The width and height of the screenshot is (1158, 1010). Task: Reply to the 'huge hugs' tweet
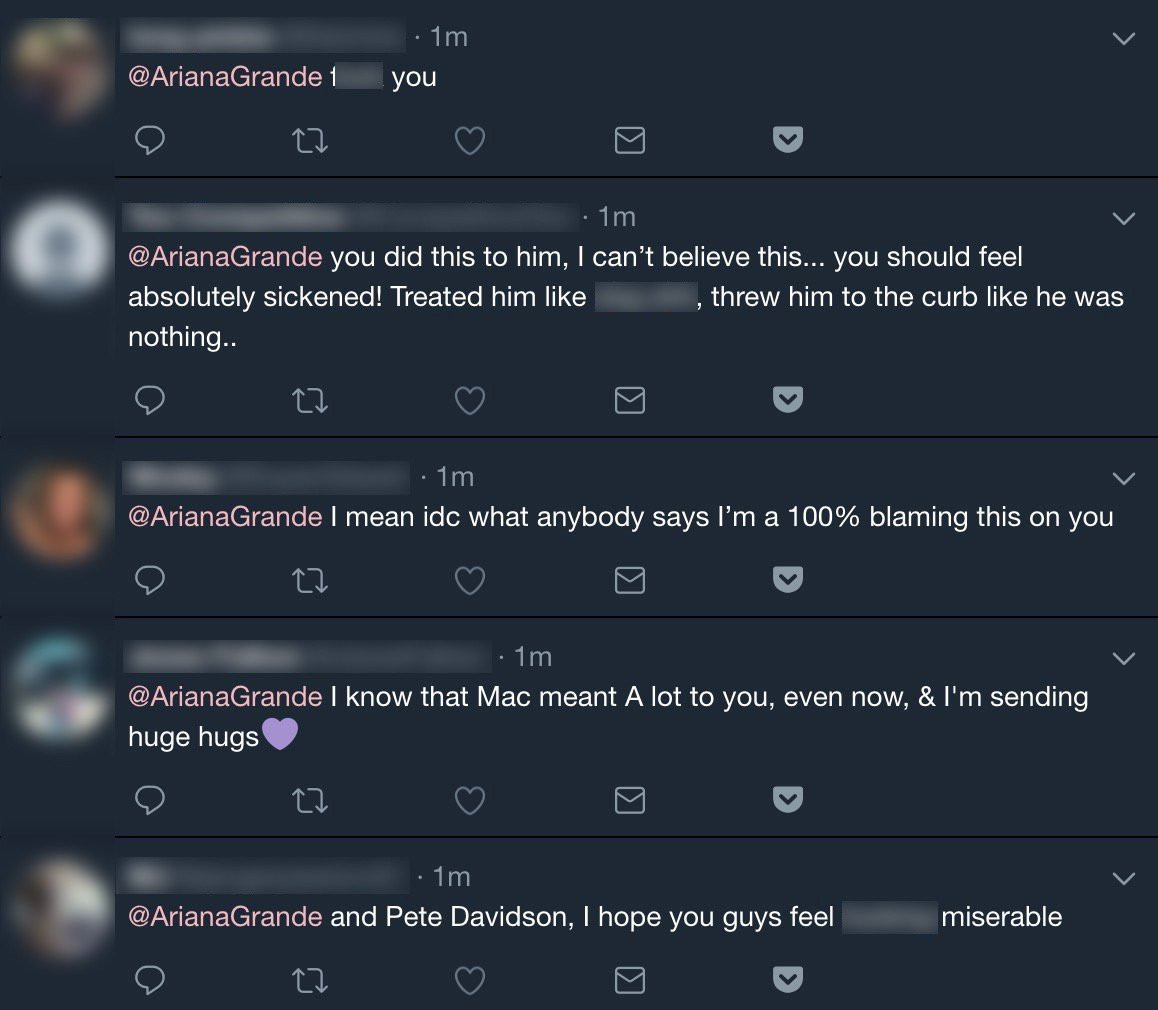pyautogui.click(x=149, y=800)
